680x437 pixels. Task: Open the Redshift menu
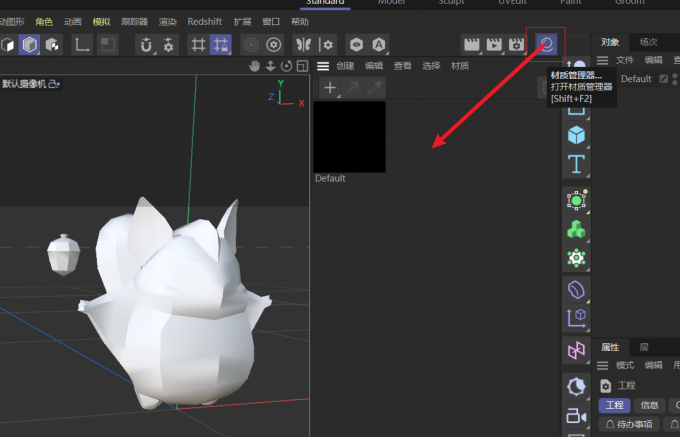[205, 22]
